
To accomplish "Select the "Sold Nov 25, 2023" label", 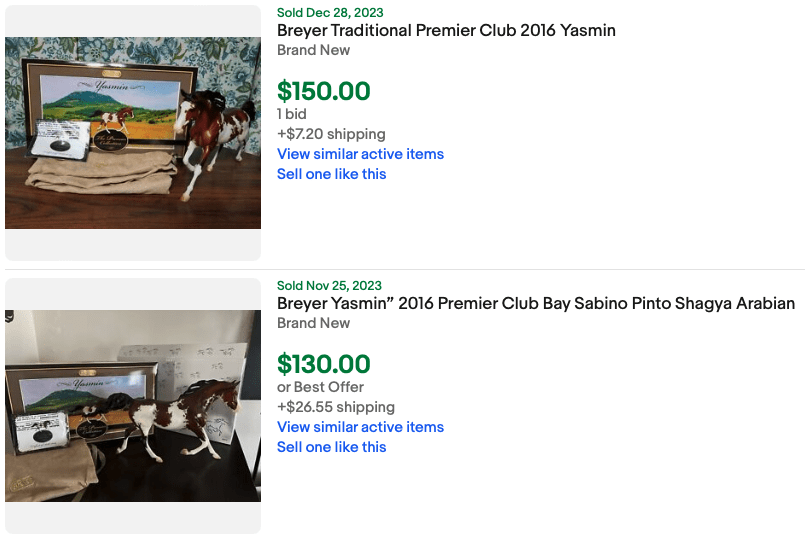I will point(329,286).
